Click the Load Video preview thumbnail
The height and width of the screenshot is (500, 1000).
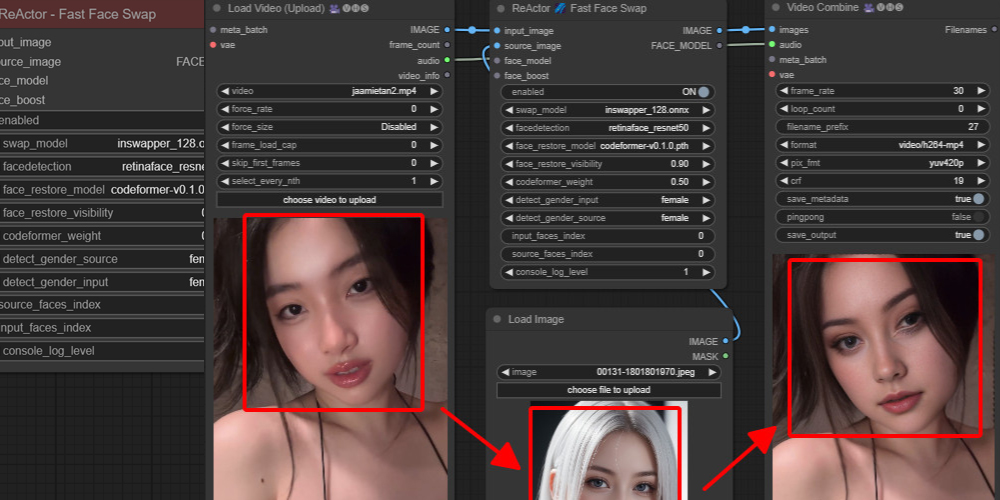[x=330, y=359]
